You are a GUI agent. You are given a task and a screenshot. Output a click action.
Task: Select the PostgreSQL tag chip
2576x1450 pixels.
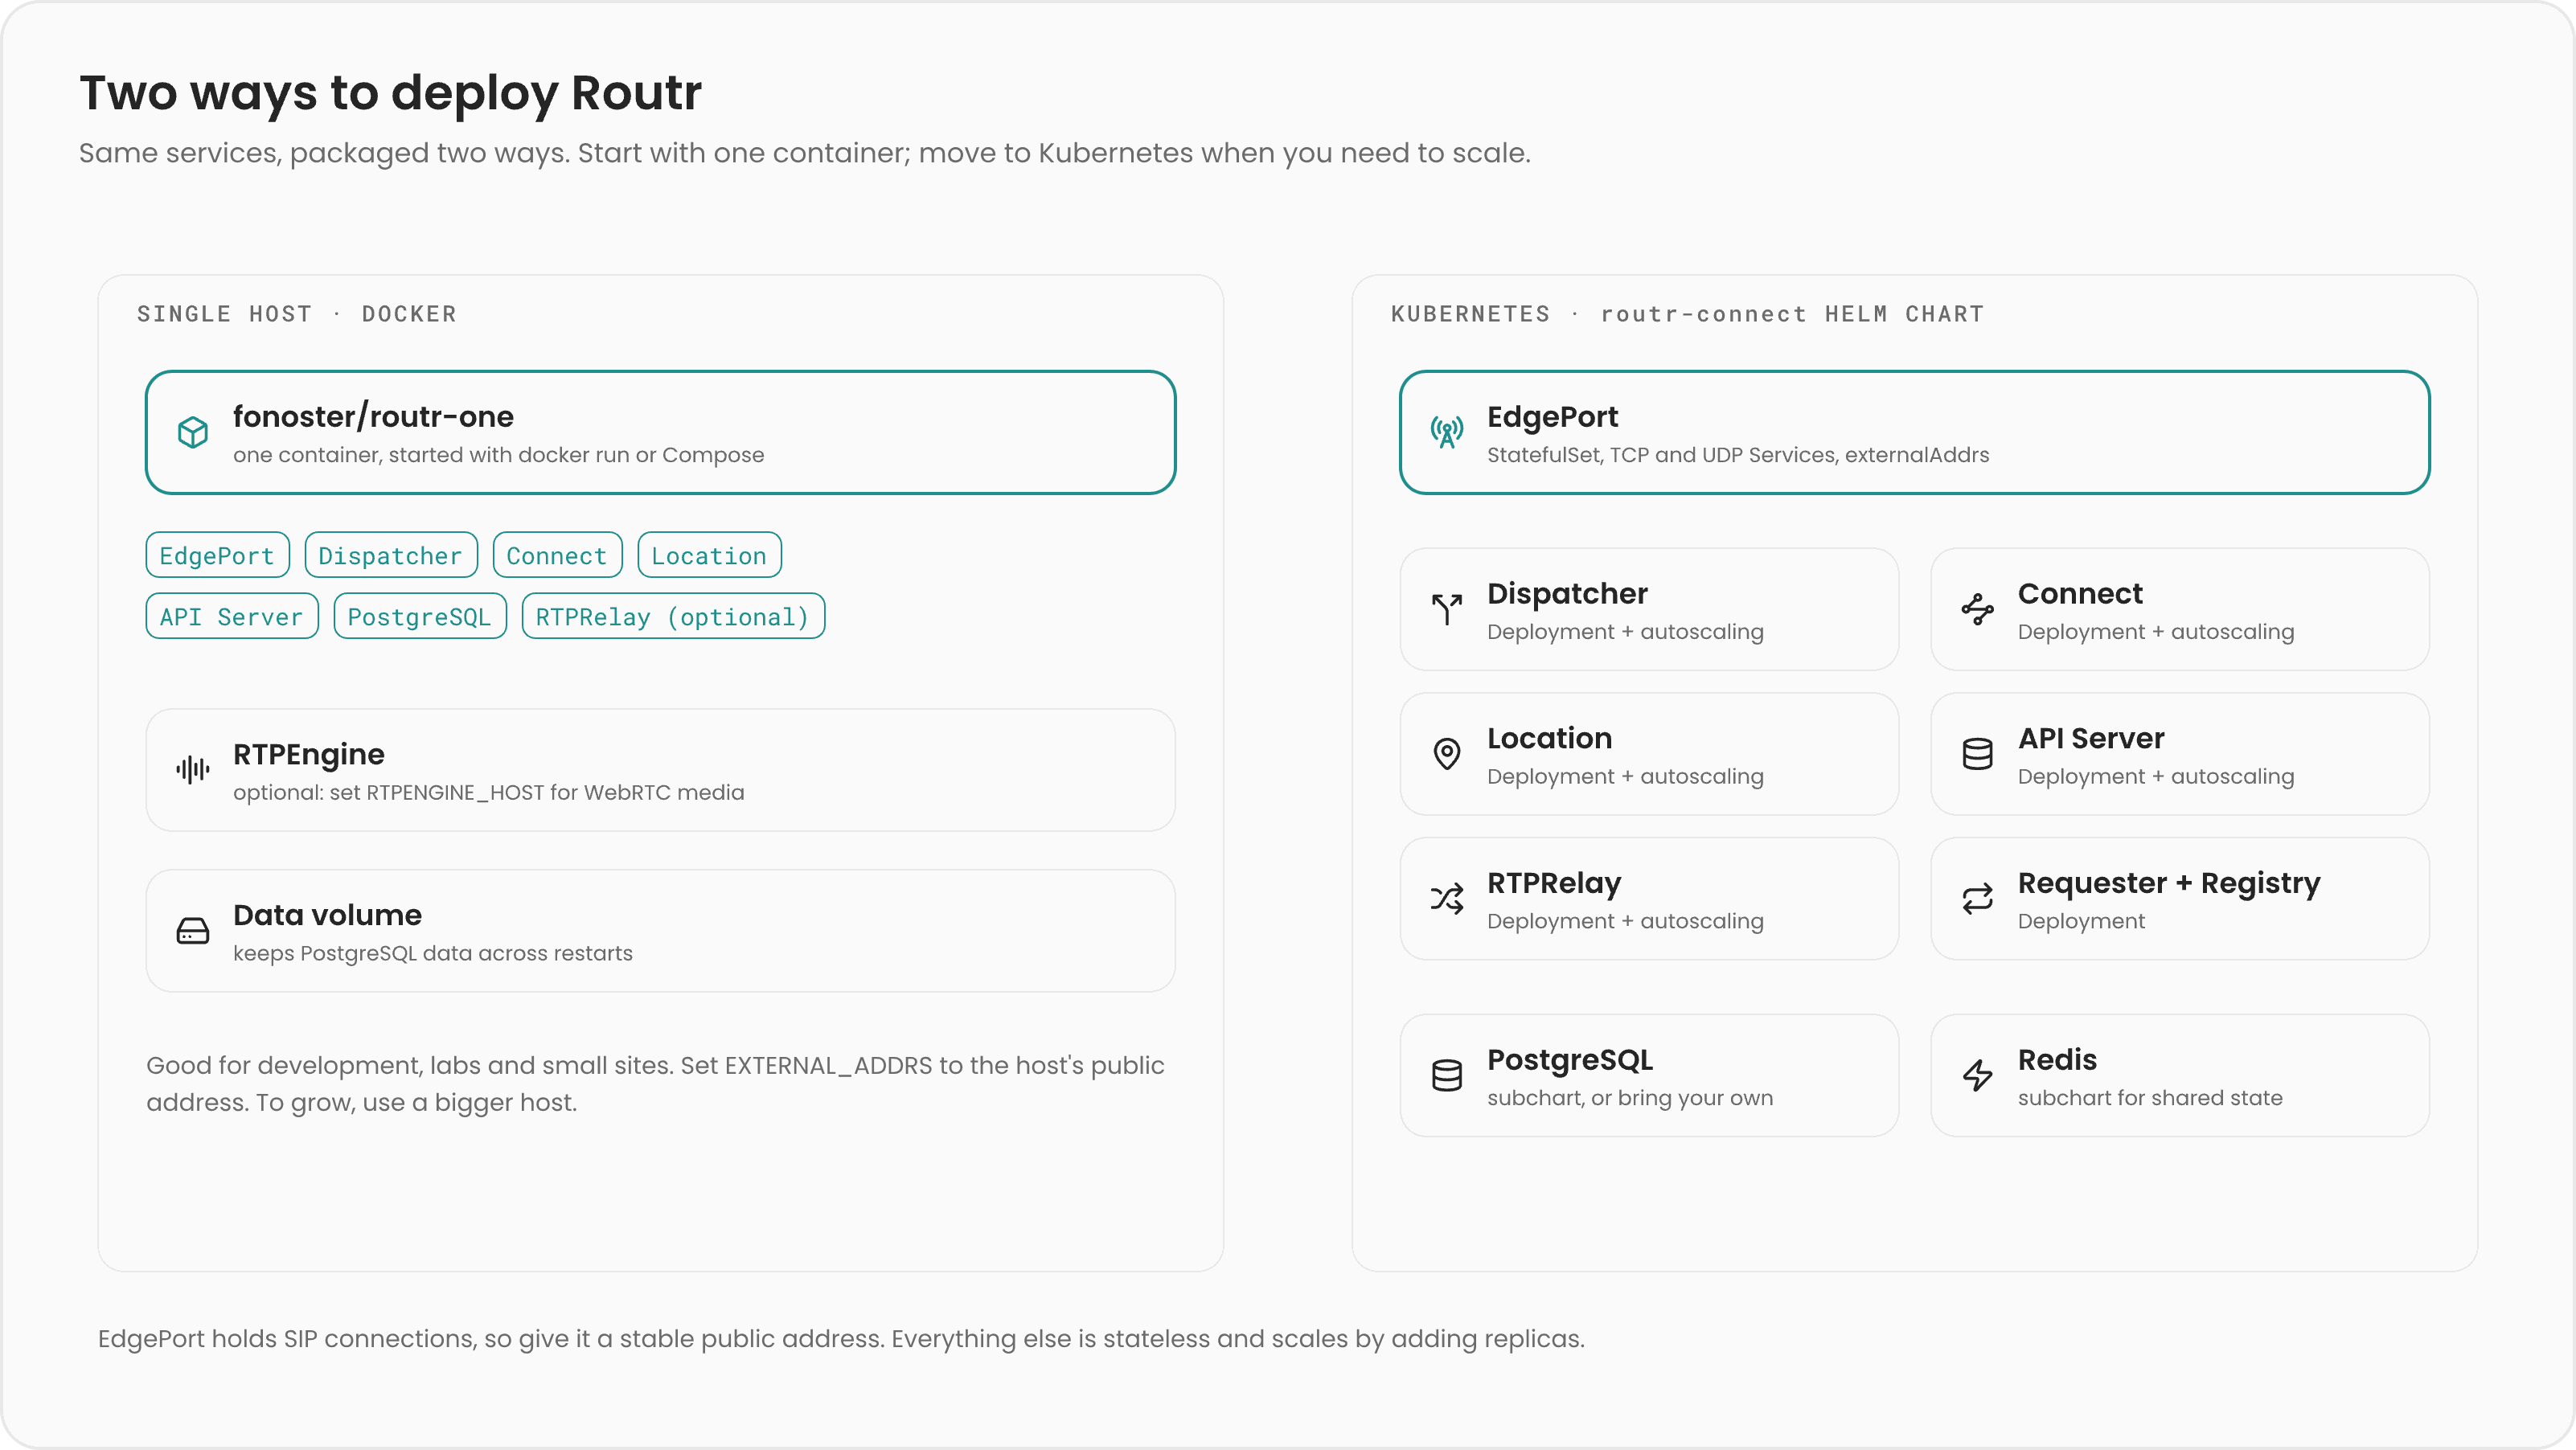pos(420,616)
